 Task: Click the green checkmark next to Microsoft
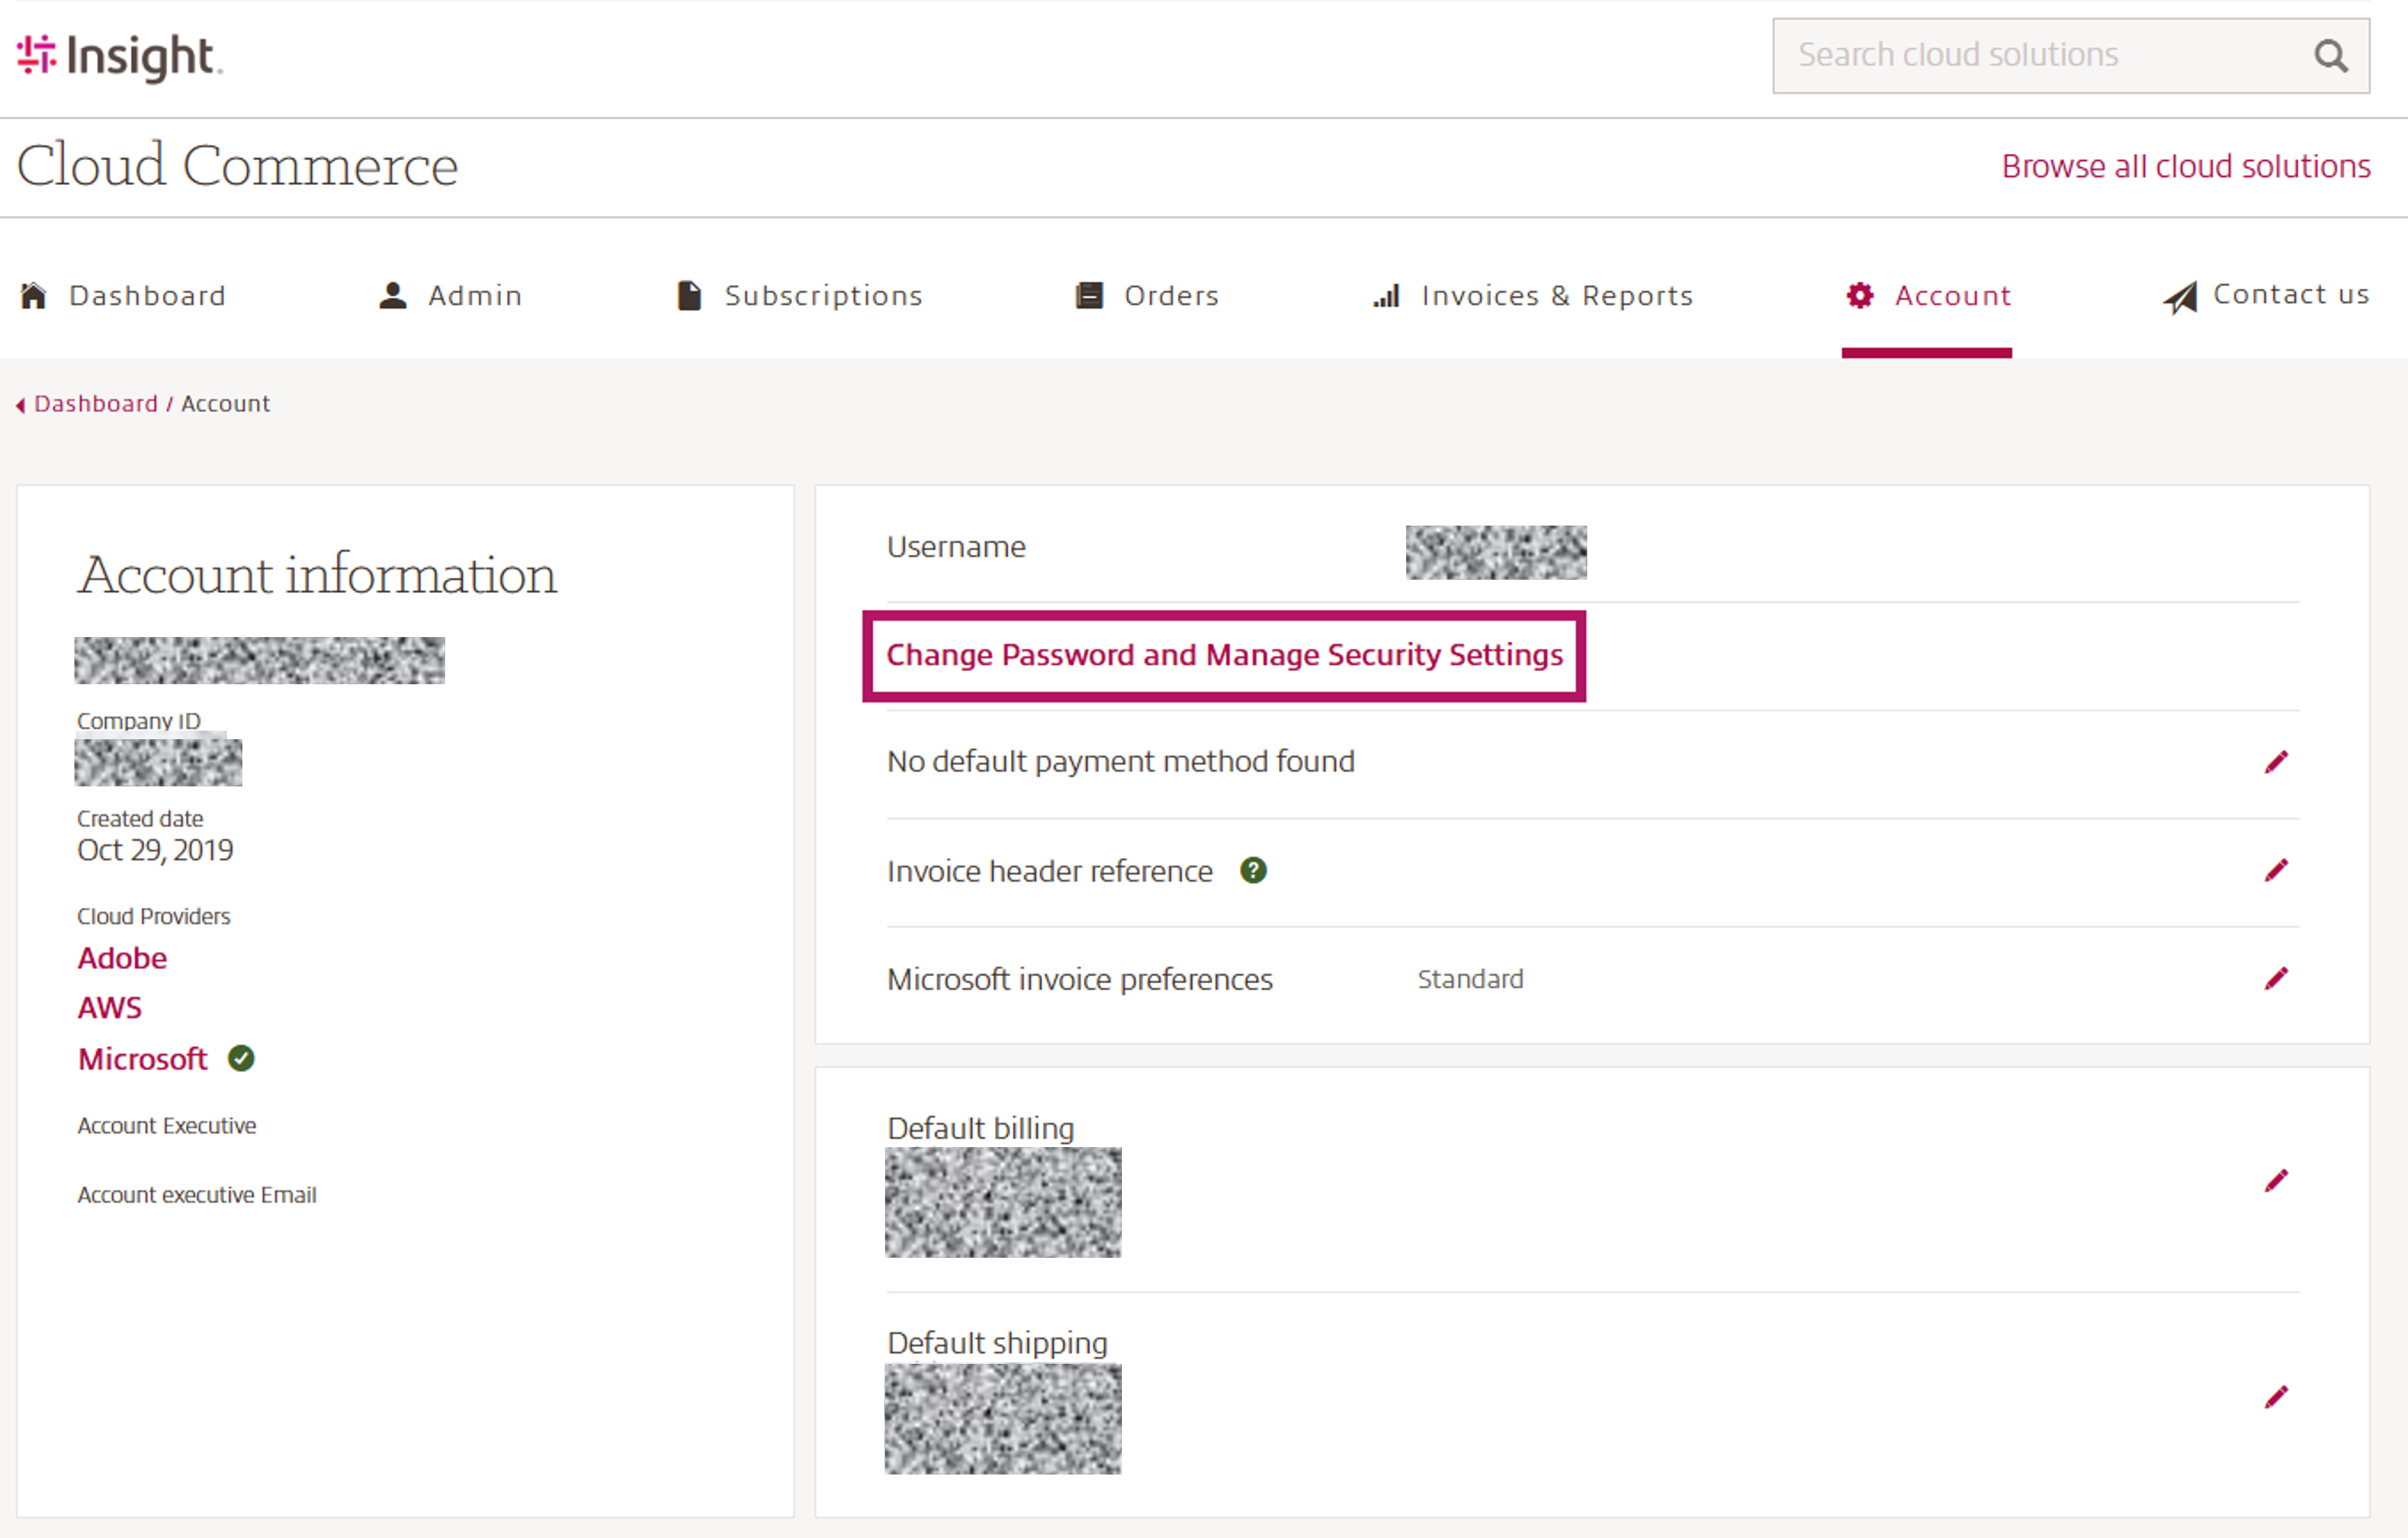click(x=239, y=1059)
